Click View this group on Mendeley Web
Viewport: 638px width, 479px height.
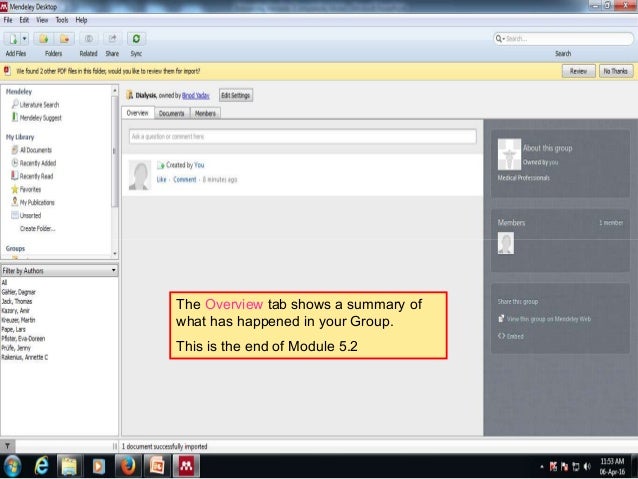tap(548, 319)
